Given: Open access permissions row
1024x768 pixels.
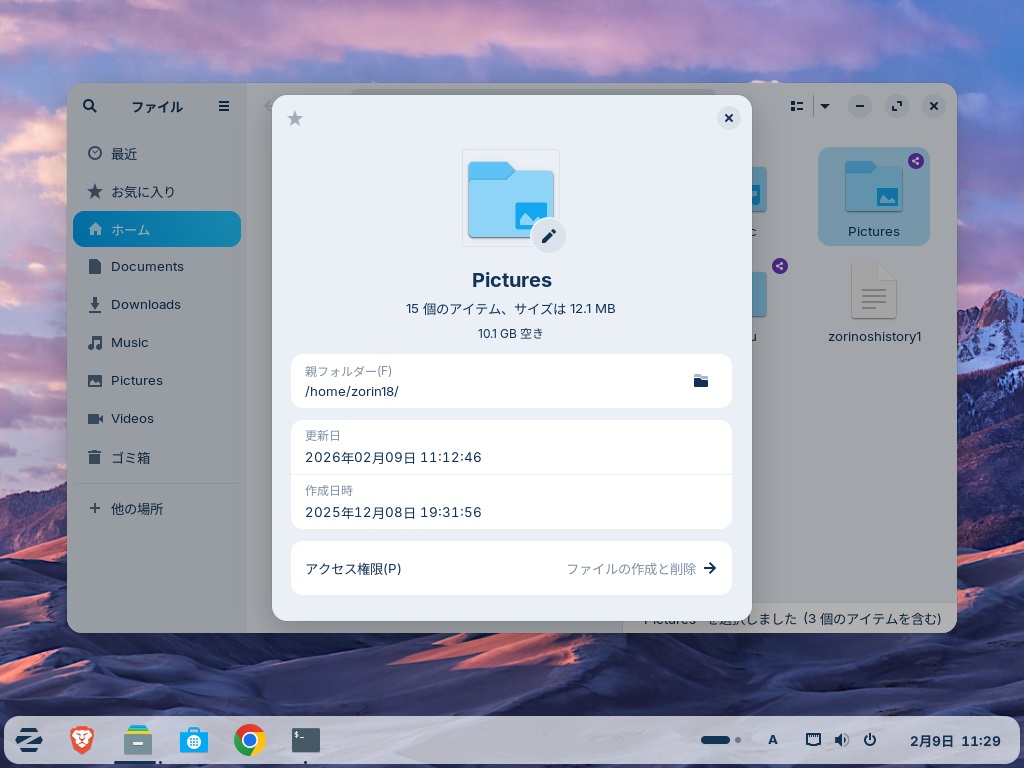Looking at the screenshot, I should 511,568.
